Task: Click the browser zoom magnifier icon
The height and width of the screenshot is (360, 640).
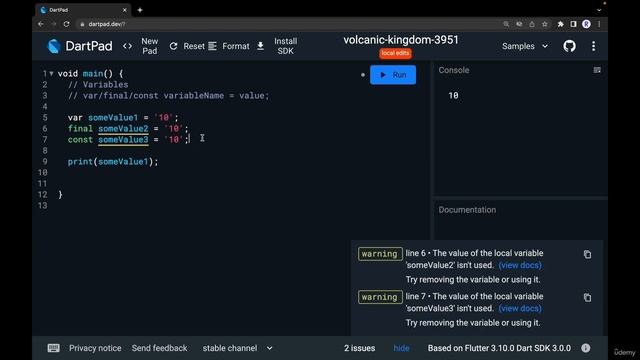Action: click(506, 24)
